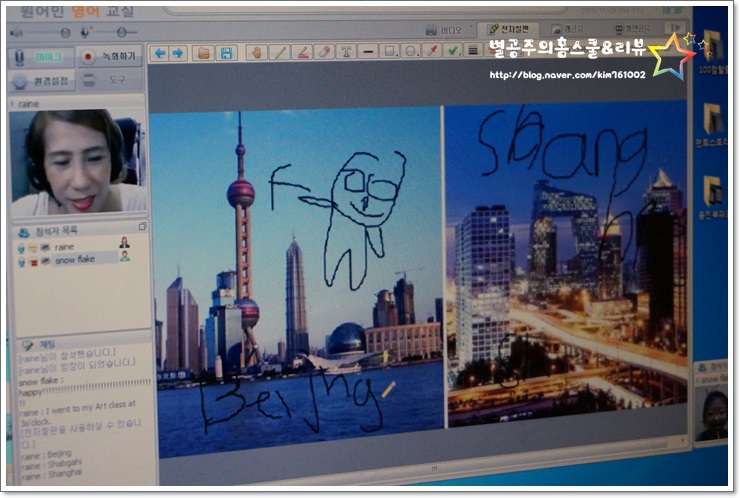Open the second desktop folder icon
This screenshot has width=740, height=498.
click(714, 119)
